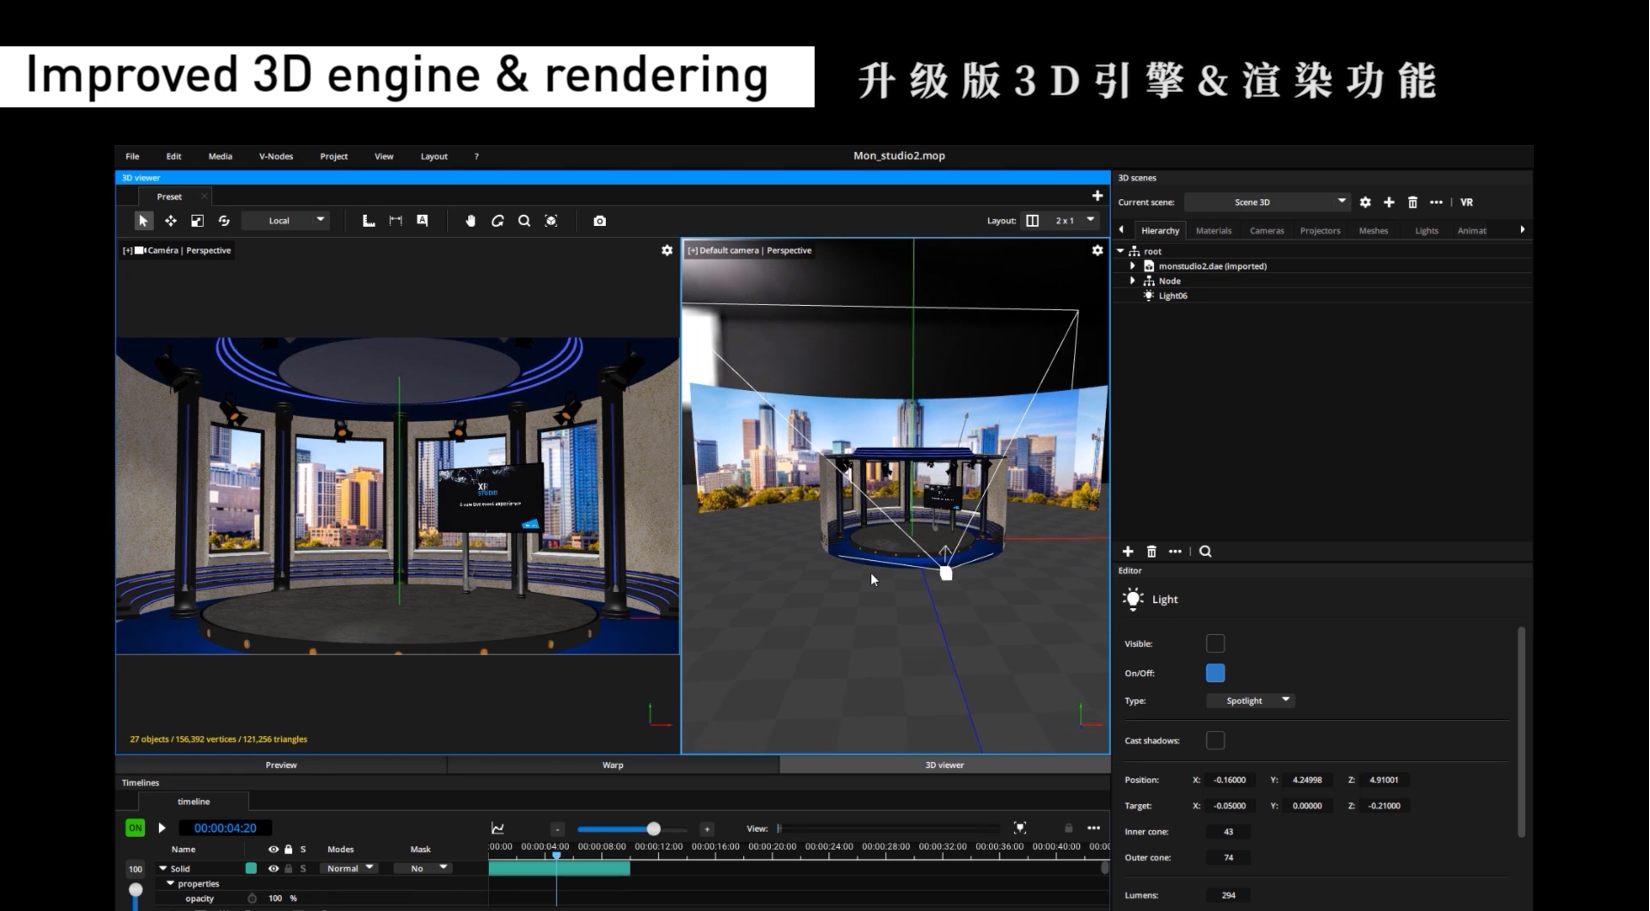
Task: Open the timeline curve editor icon
Action: point(498,828)
